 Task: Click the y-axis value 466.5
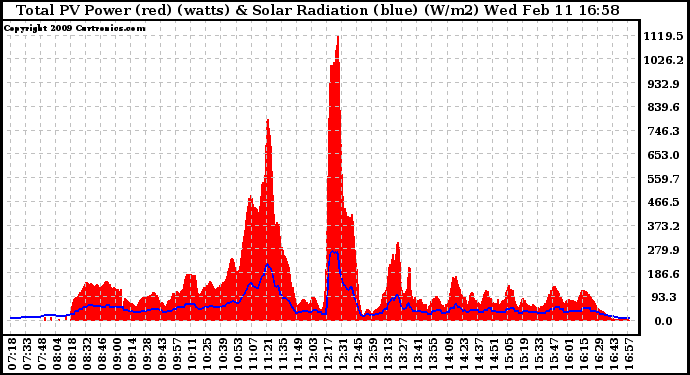click(664, 202)
